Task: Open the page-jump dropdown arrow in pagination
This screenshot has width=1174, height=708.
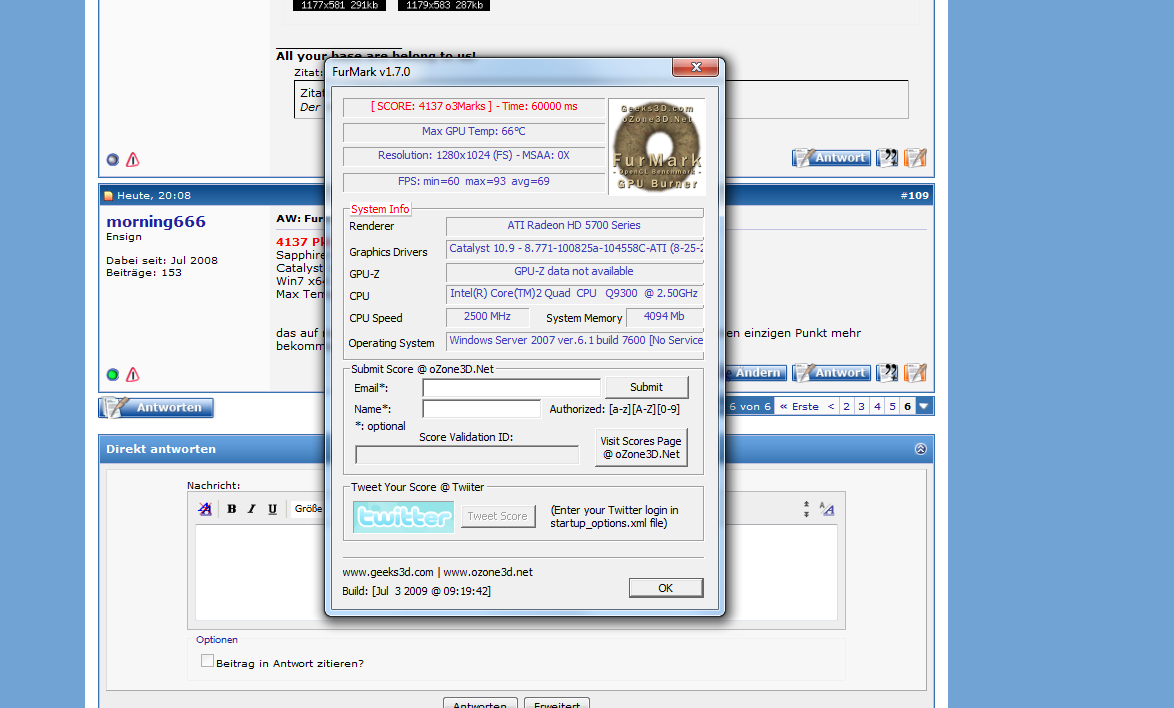Action: (x=924, y=406)
